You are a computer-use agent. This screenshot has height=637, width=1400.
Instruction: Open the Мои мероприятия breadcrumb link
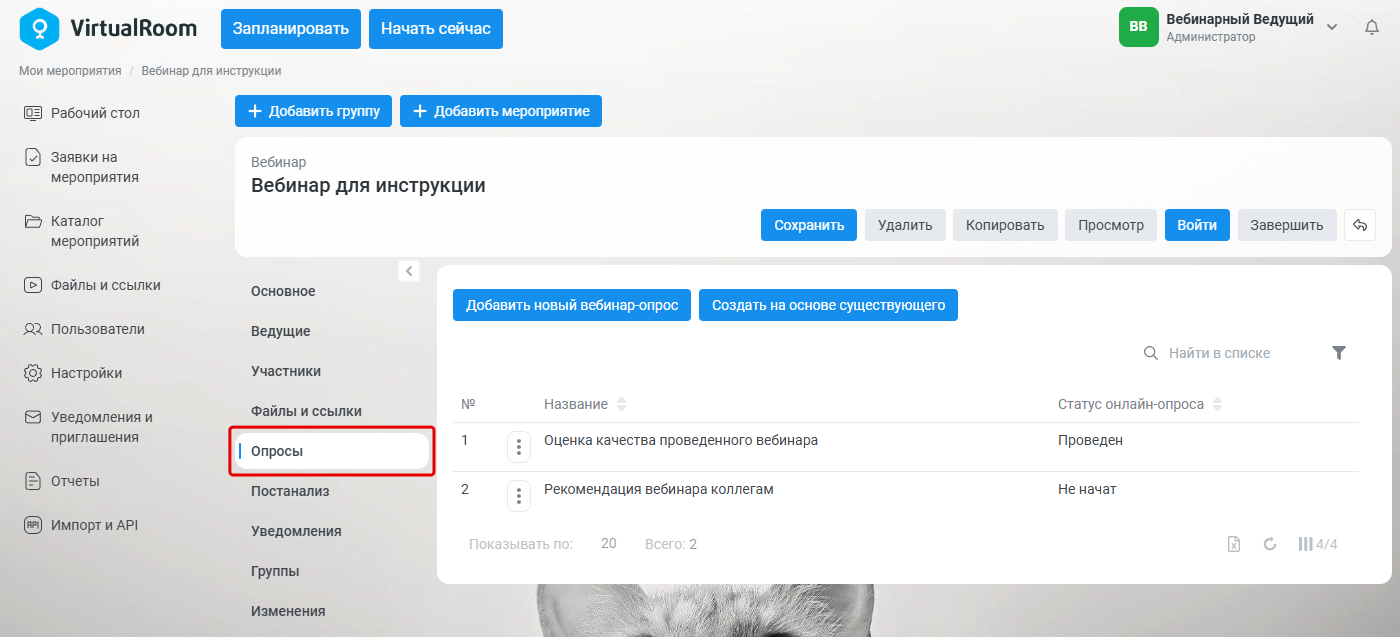pos(70,71)
